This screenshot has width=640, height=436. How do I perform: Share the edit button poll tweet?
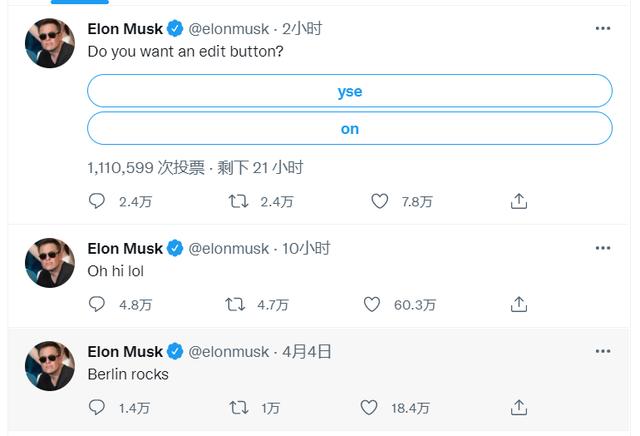pyautogui.click(x=519, y=201)
